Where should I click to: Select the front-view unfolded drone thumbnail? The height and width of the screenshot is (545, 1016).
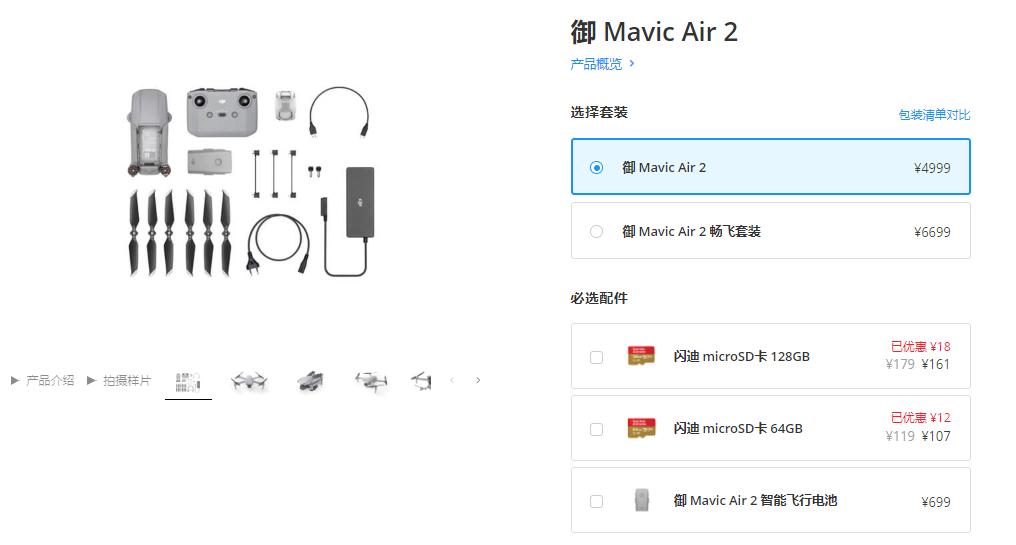click(x=249, y=381)
